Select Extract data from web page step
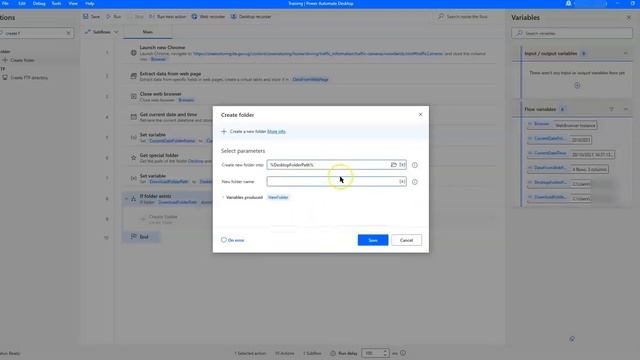640x360 pixels. pyautogui.click(x=310, y=76)
